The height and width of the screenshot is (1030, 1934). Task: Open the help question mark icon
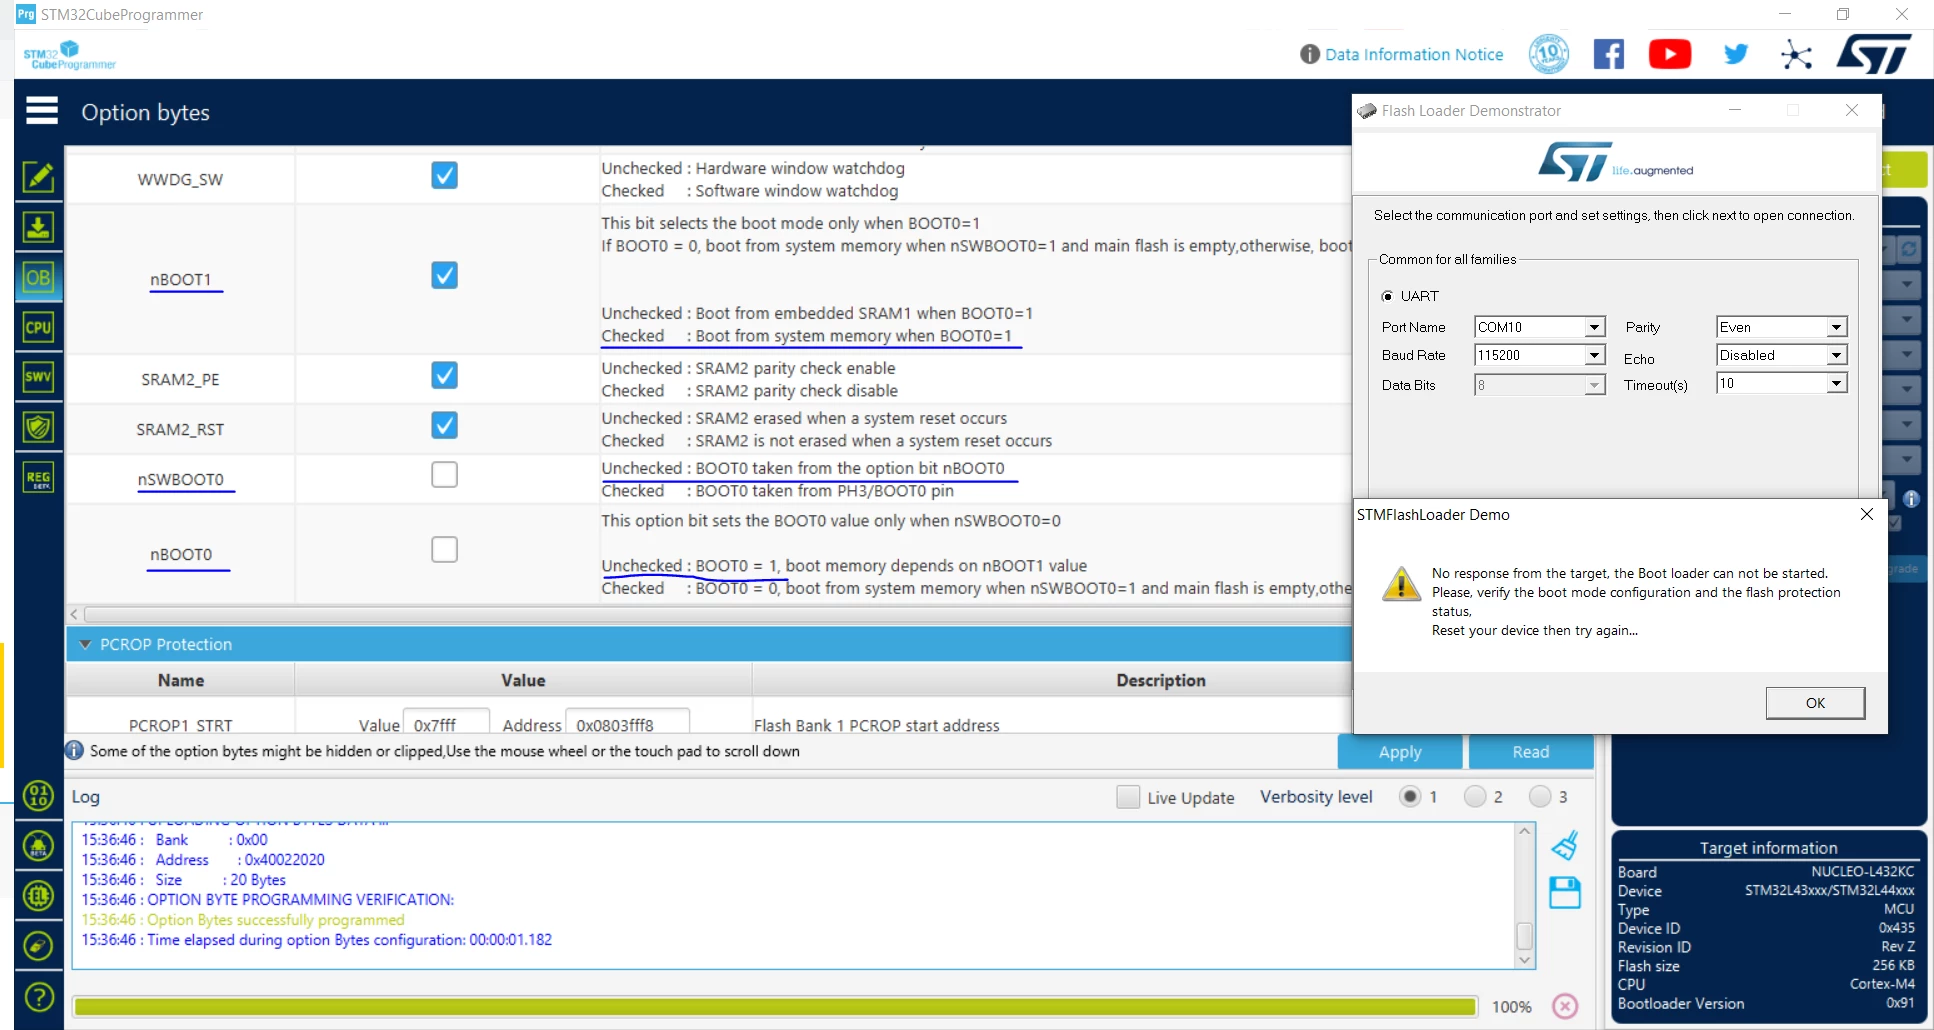tap(38, 996)
